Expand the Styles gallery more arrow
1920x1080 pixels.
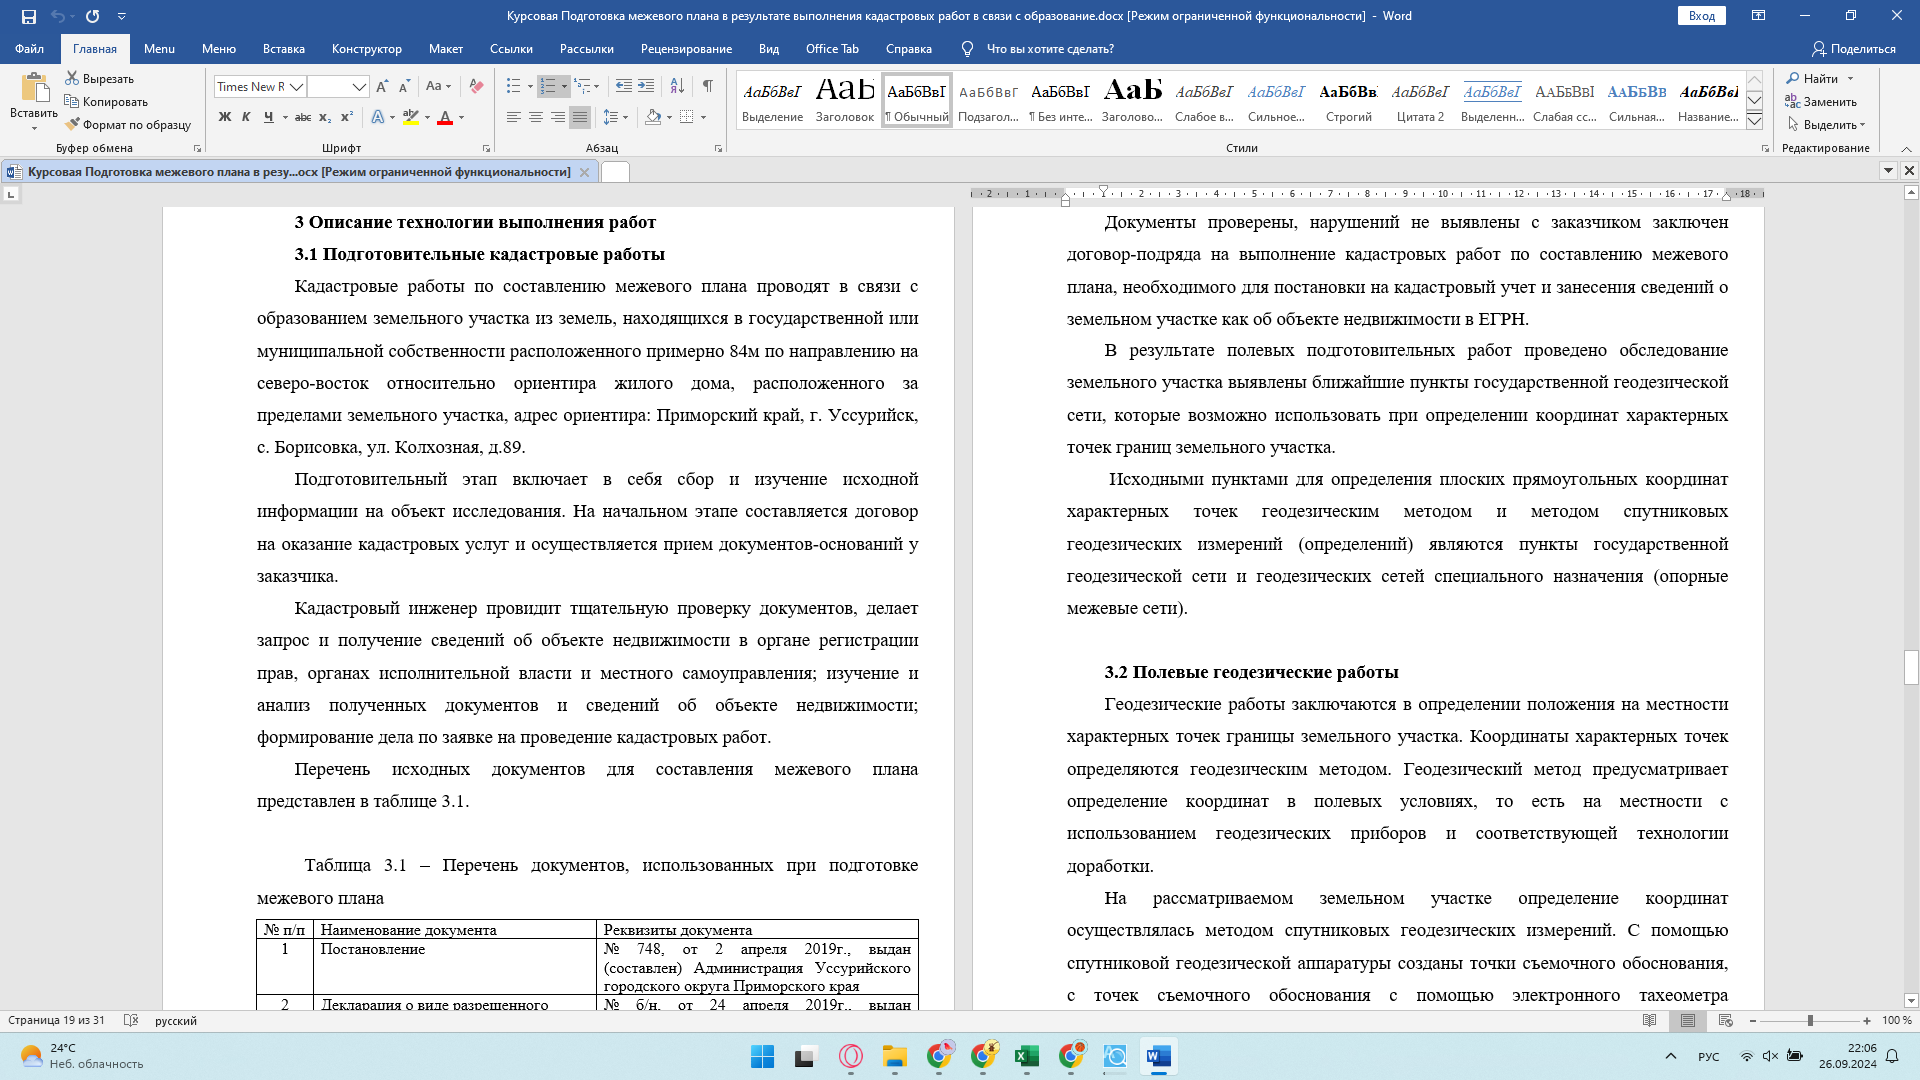pyautogui.click(x=1754, y=121)
